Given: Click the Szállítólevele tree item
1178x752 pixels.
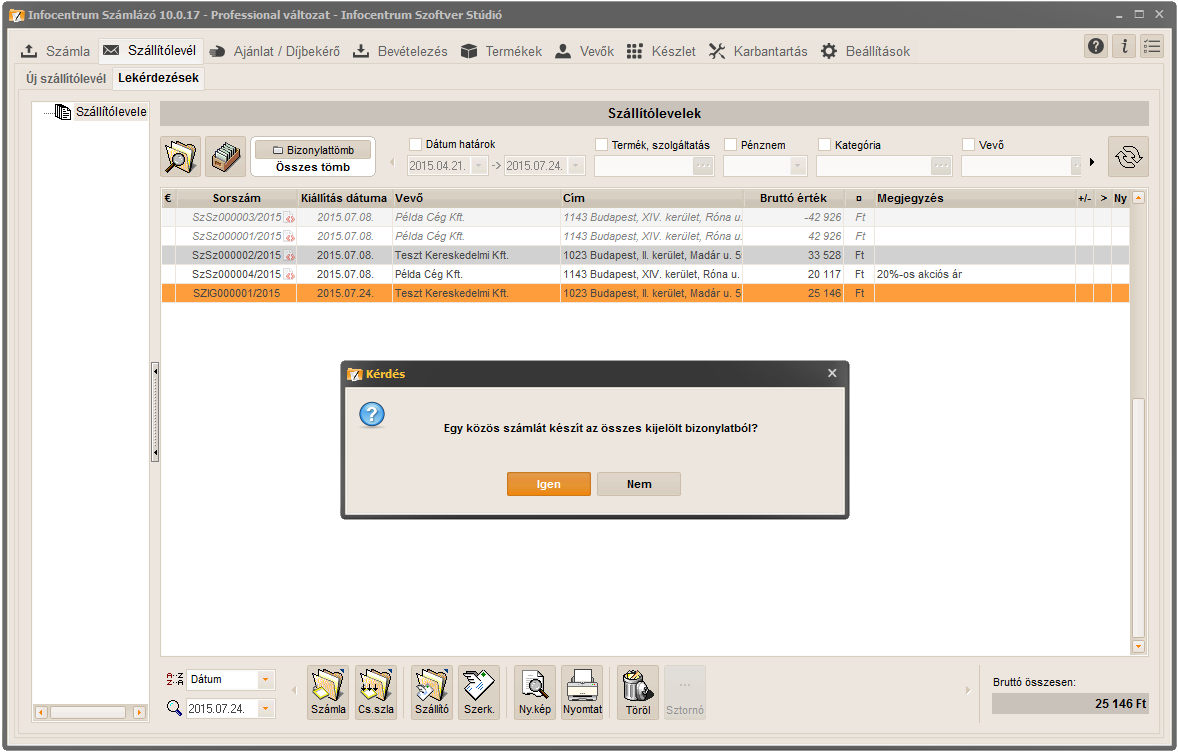Looking at the screenshot, I should pyautogui.click(x=110, y=111).
